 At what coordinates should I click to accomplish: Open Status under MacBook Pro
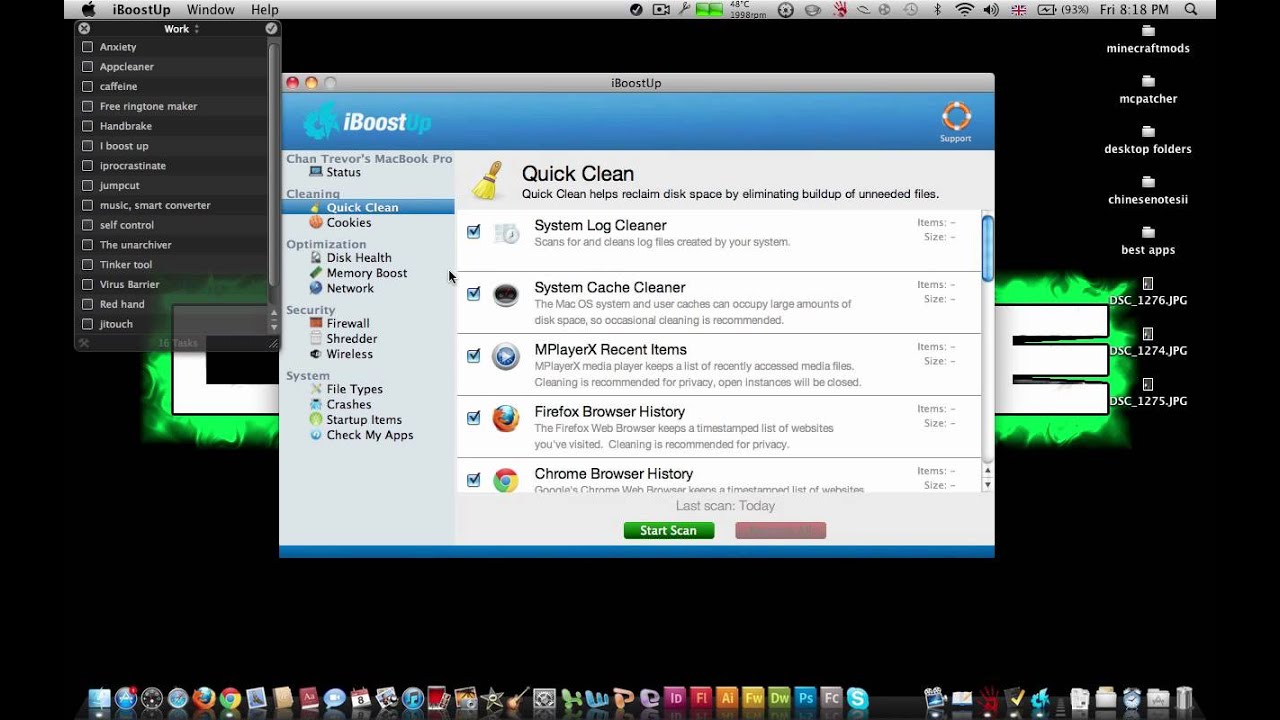point(343,172)
